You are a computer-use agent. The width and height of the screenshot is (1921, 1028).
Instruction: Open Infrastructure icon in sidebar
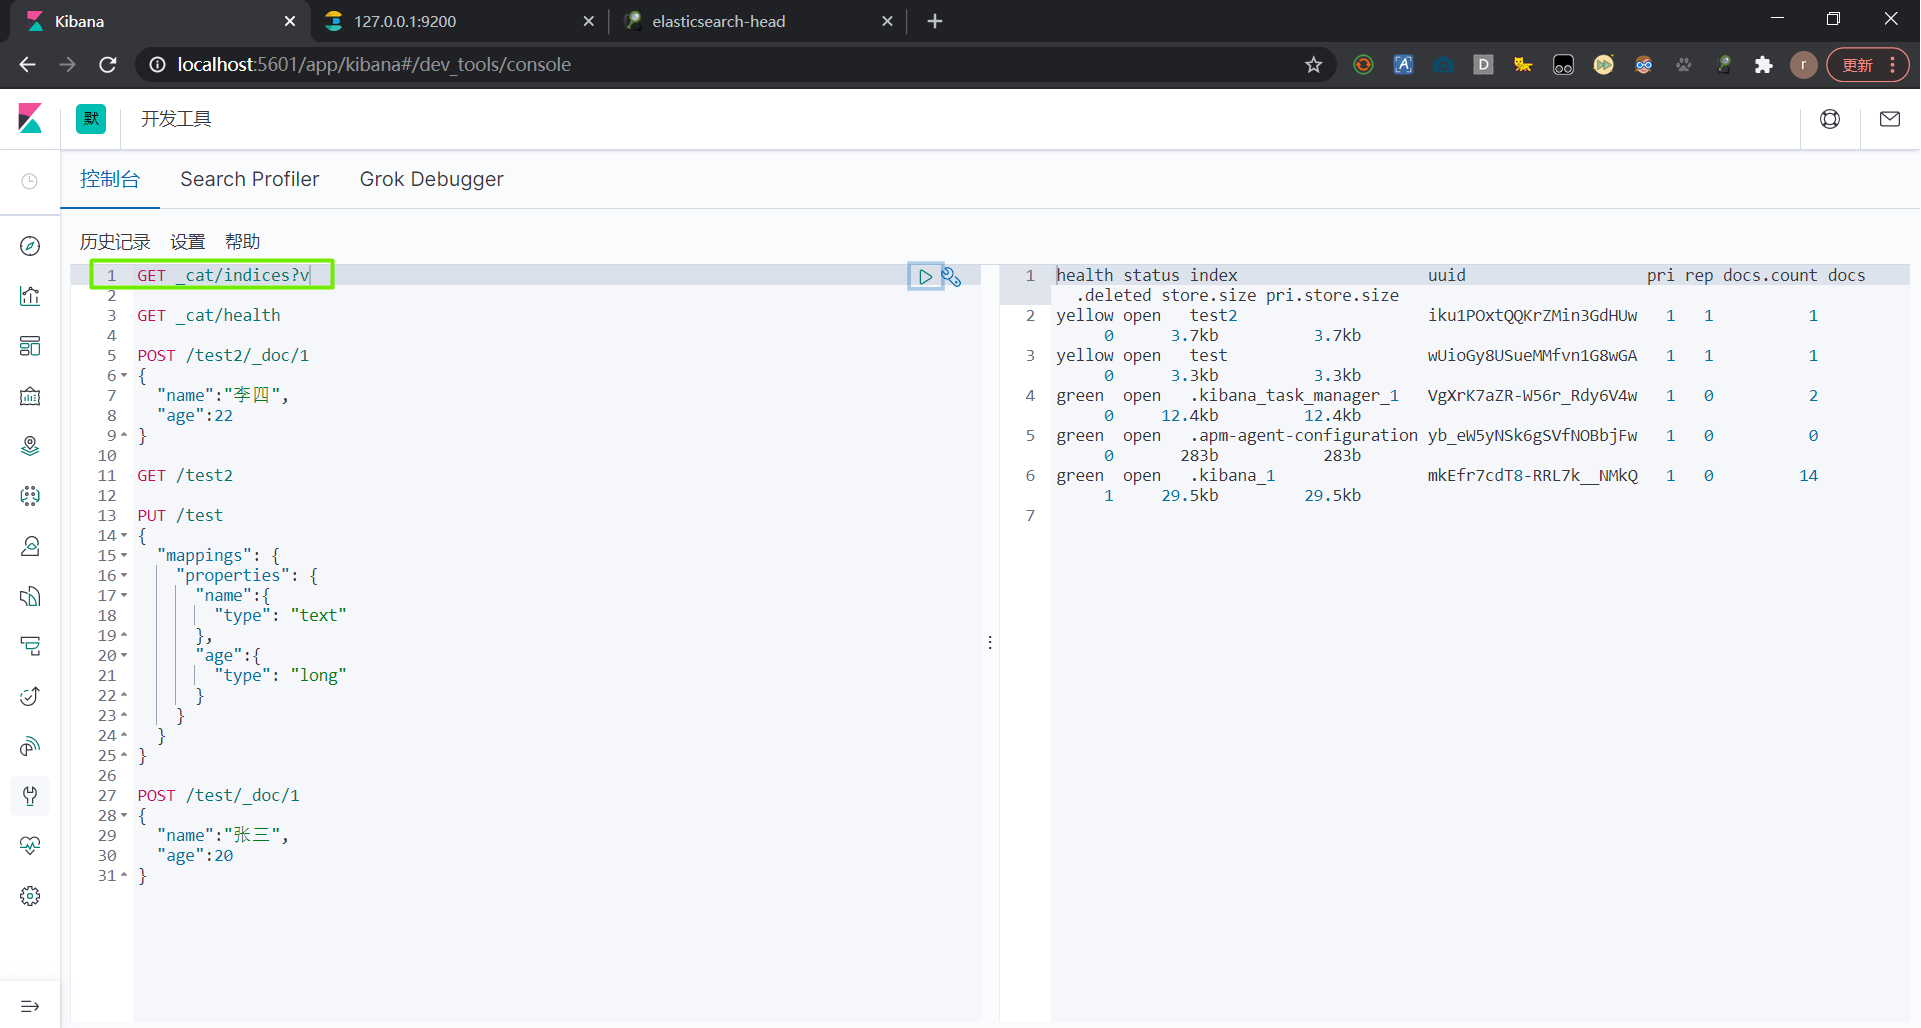coord(30,546)
